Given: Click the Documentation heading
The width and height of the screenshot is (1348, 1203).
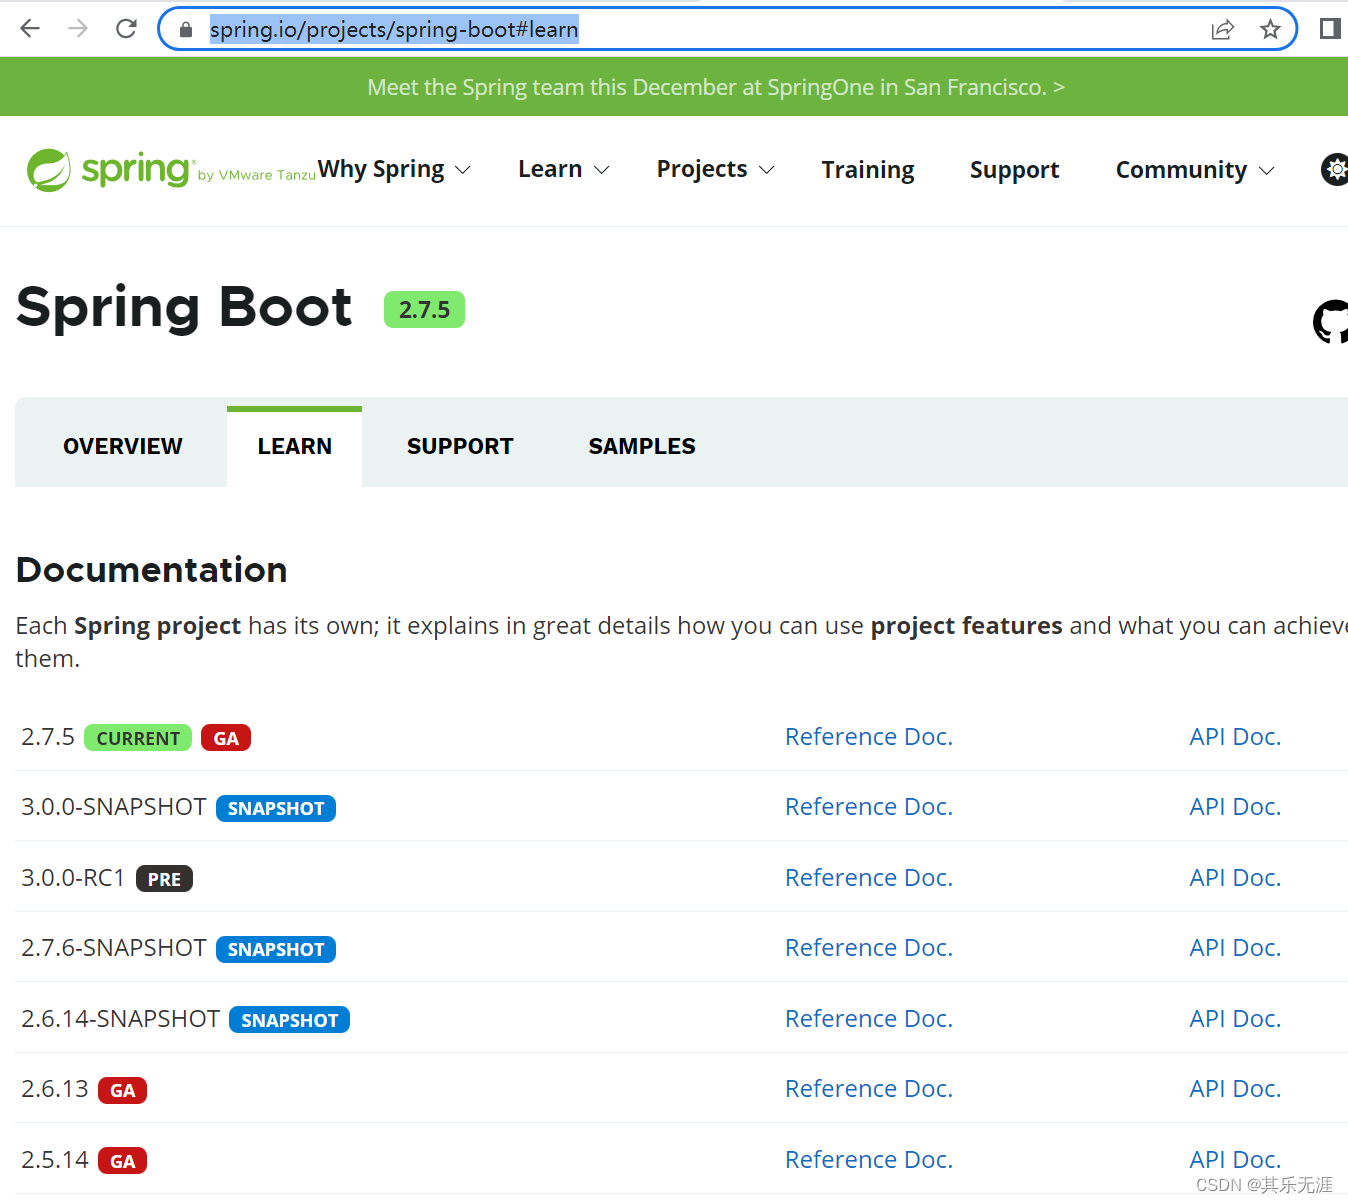Looking at the screenshot, I should (152, 570).
